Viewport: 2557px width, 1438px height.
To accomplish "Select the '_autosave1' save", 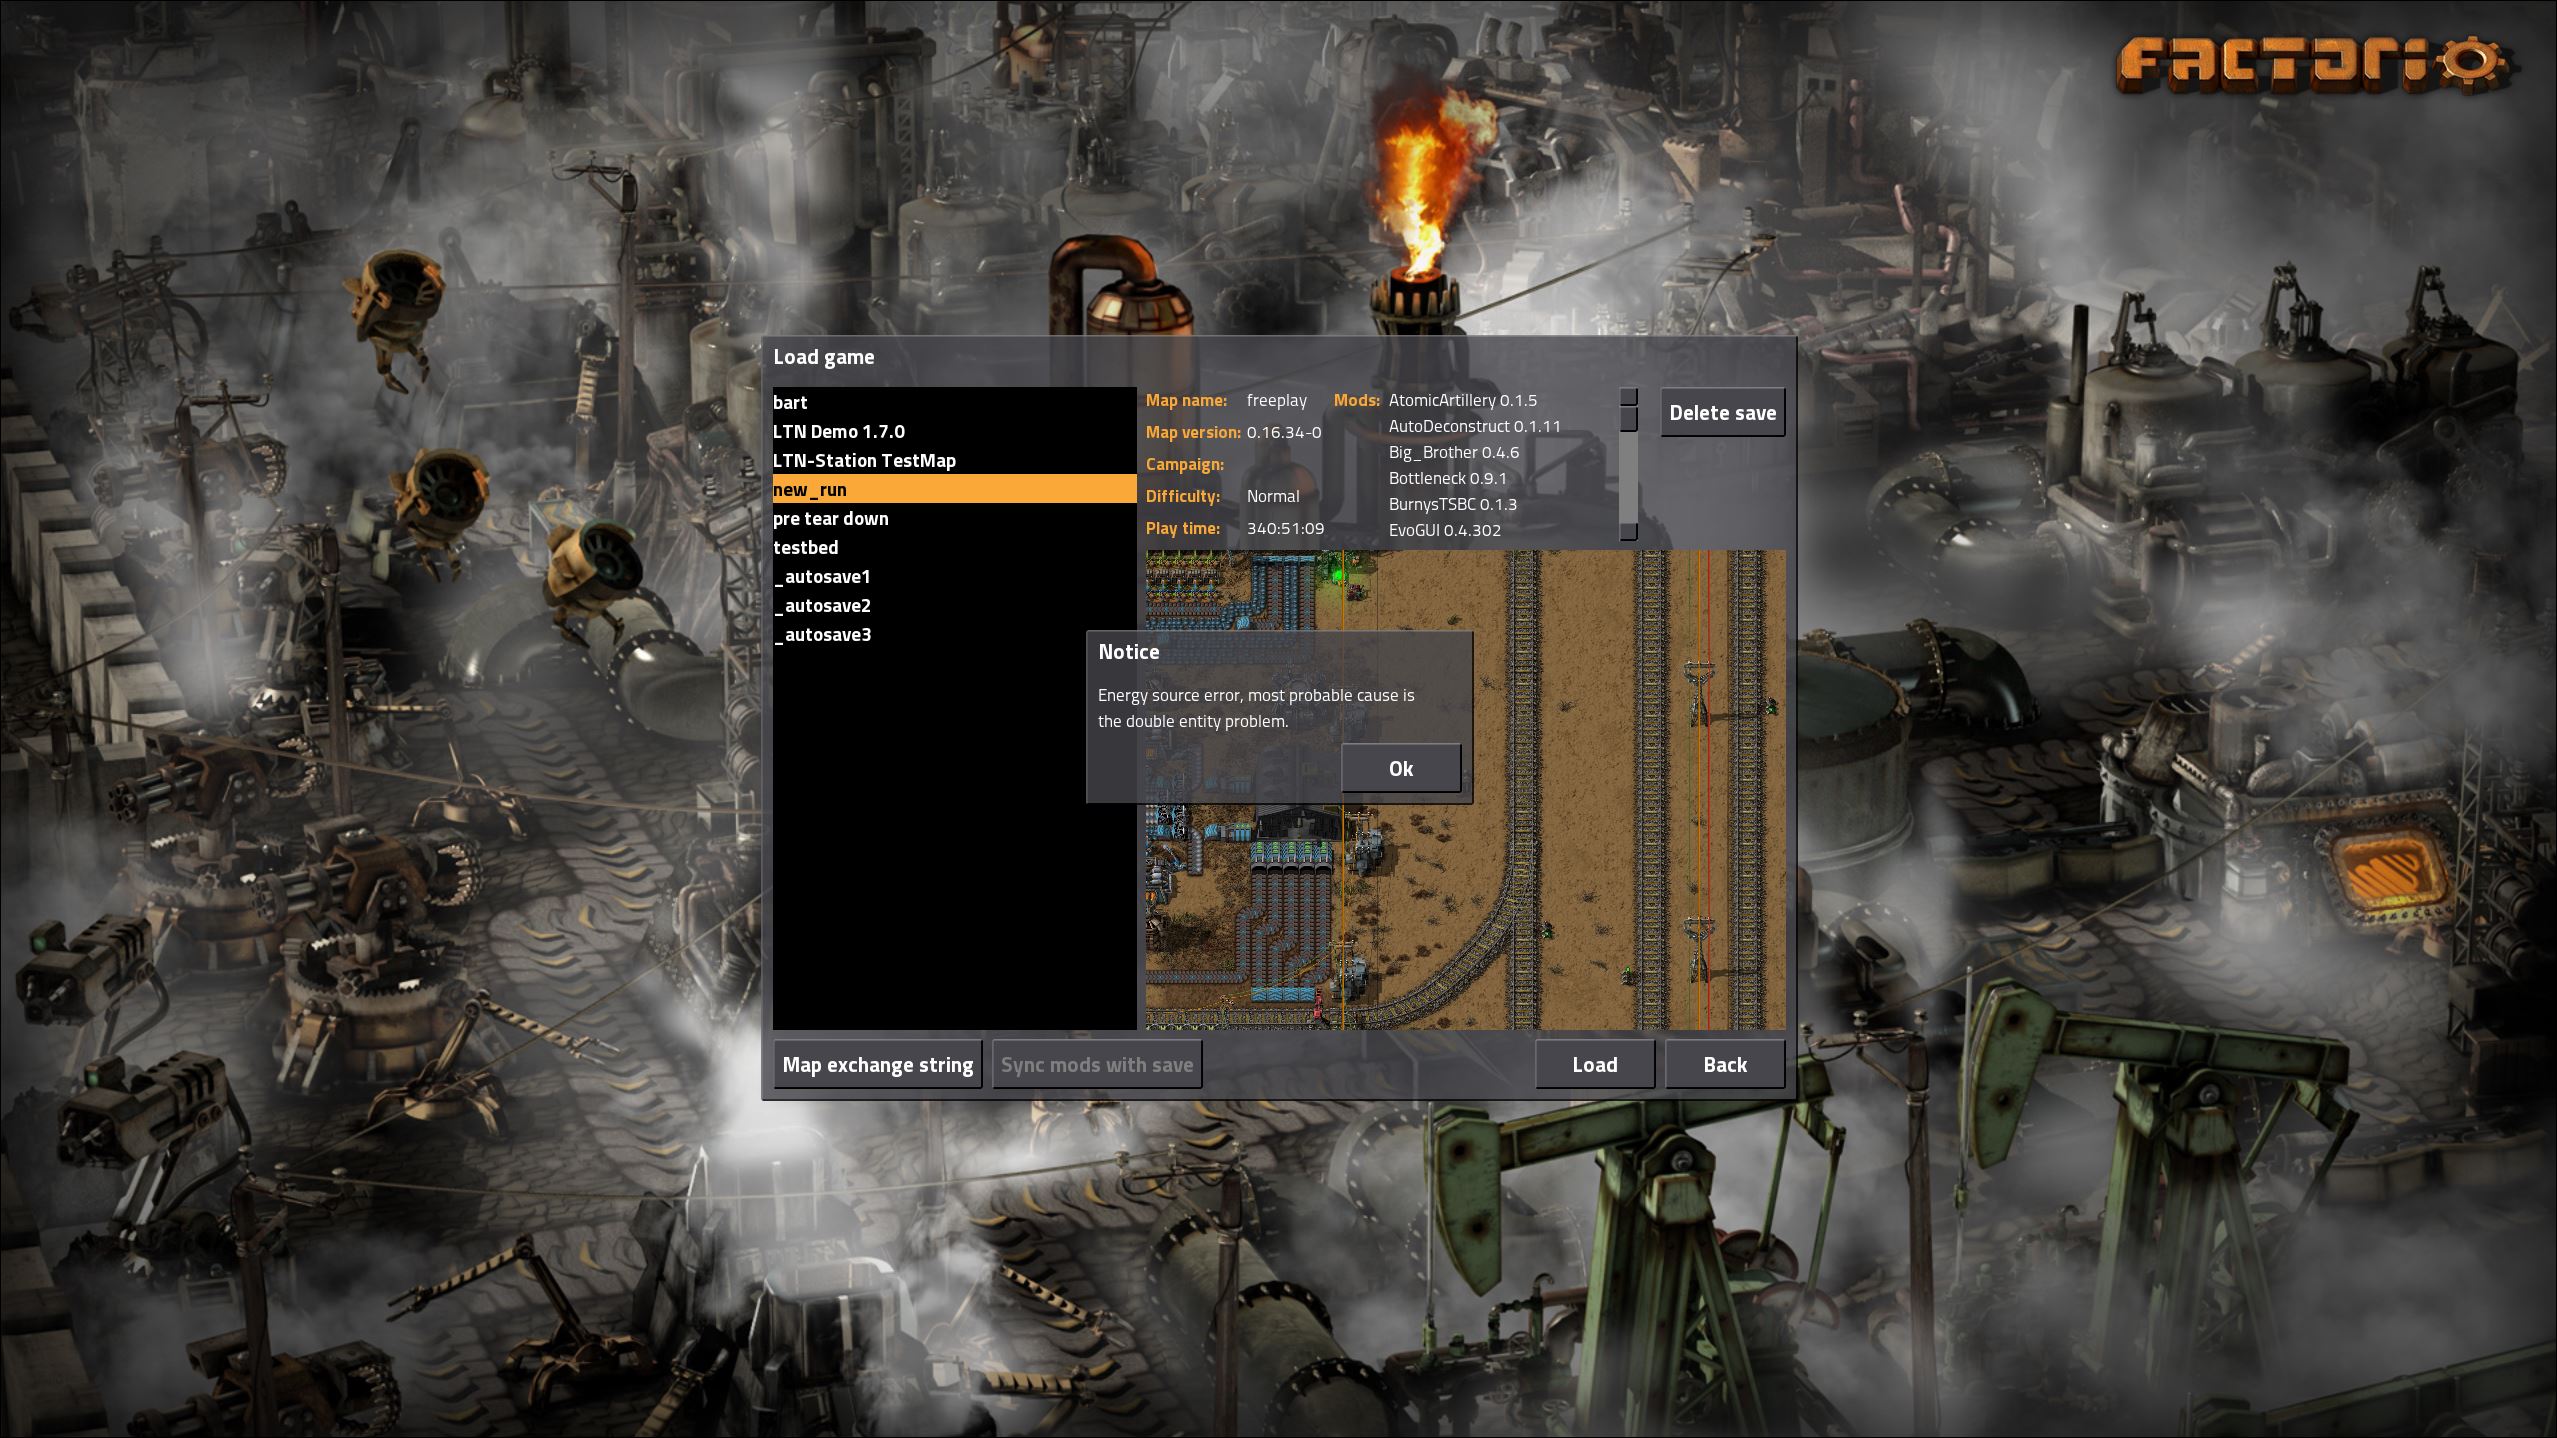I will click(954, 576).
